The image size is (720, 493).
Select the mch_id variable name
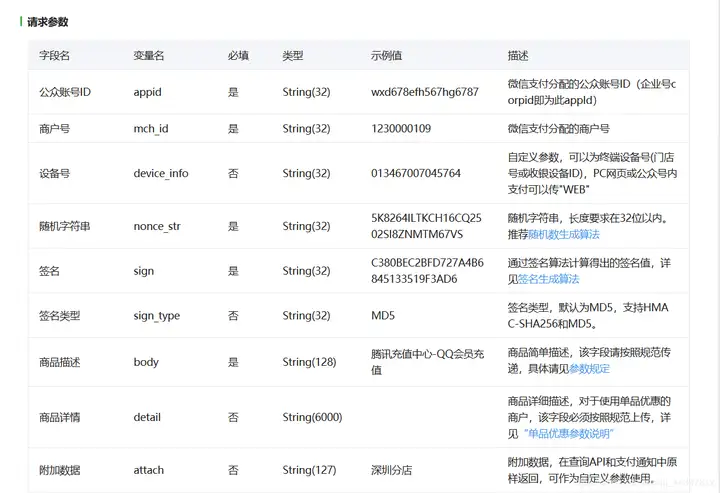151,129
